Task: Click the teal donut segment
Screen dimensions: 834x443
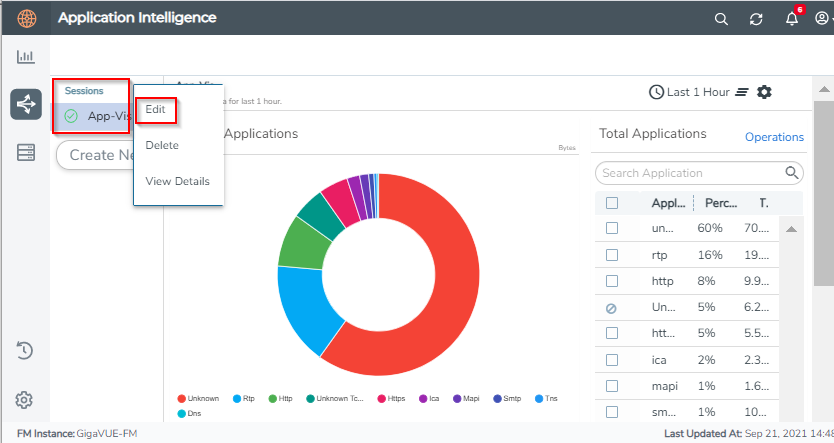Action: 322,215
